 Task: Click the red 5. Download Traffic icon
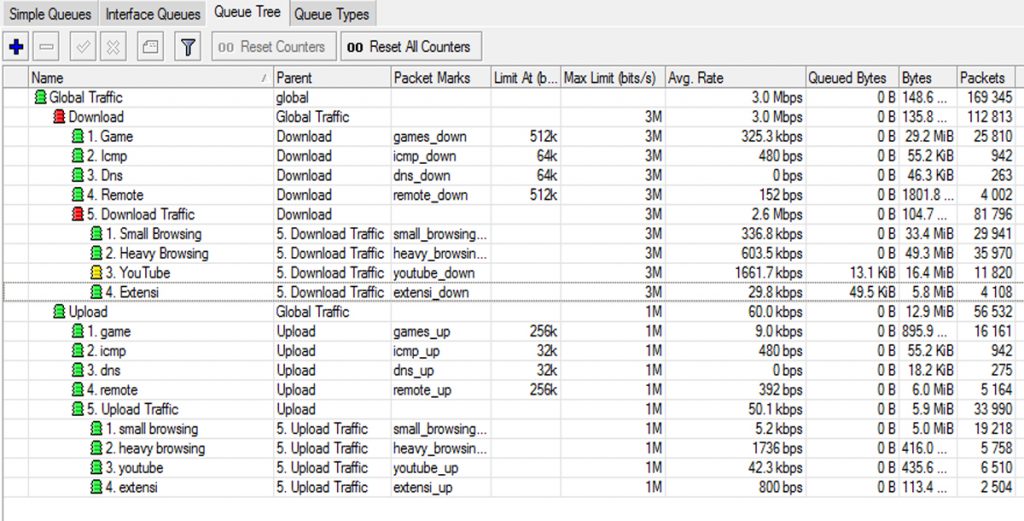pos(78,214)
